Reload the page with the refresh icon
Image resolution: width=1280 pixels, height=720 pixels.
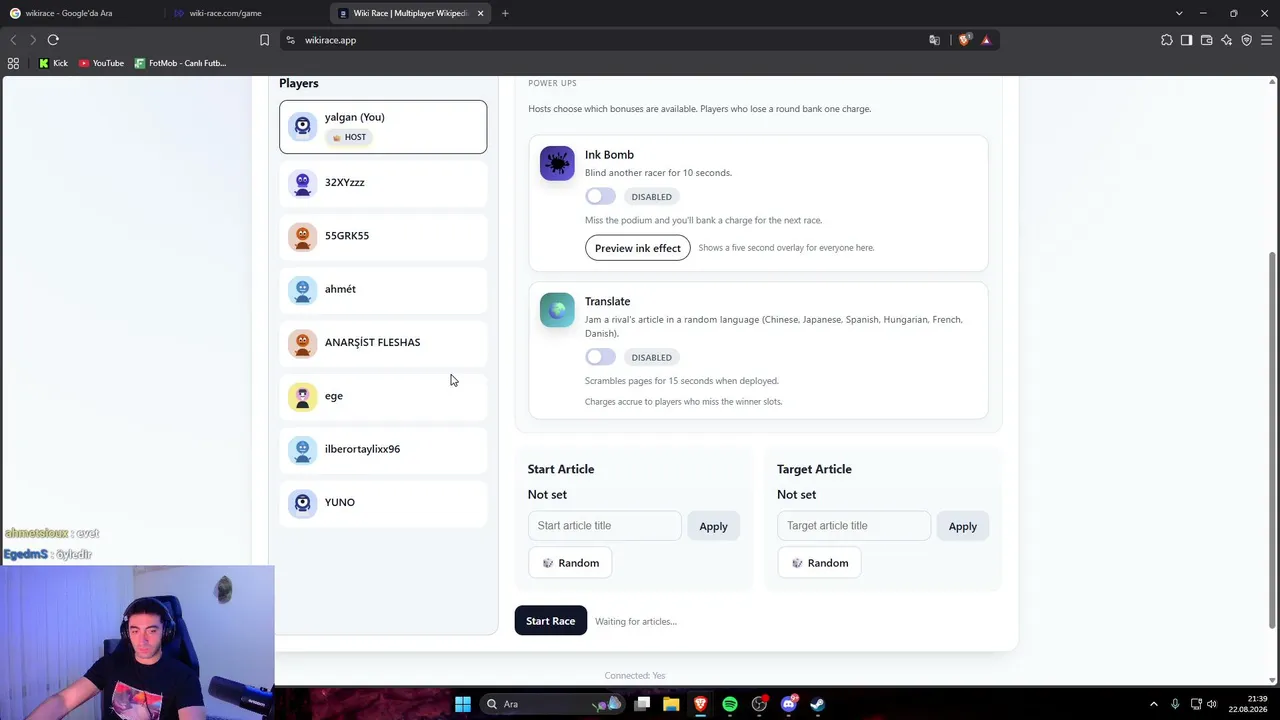pos(53,40)
